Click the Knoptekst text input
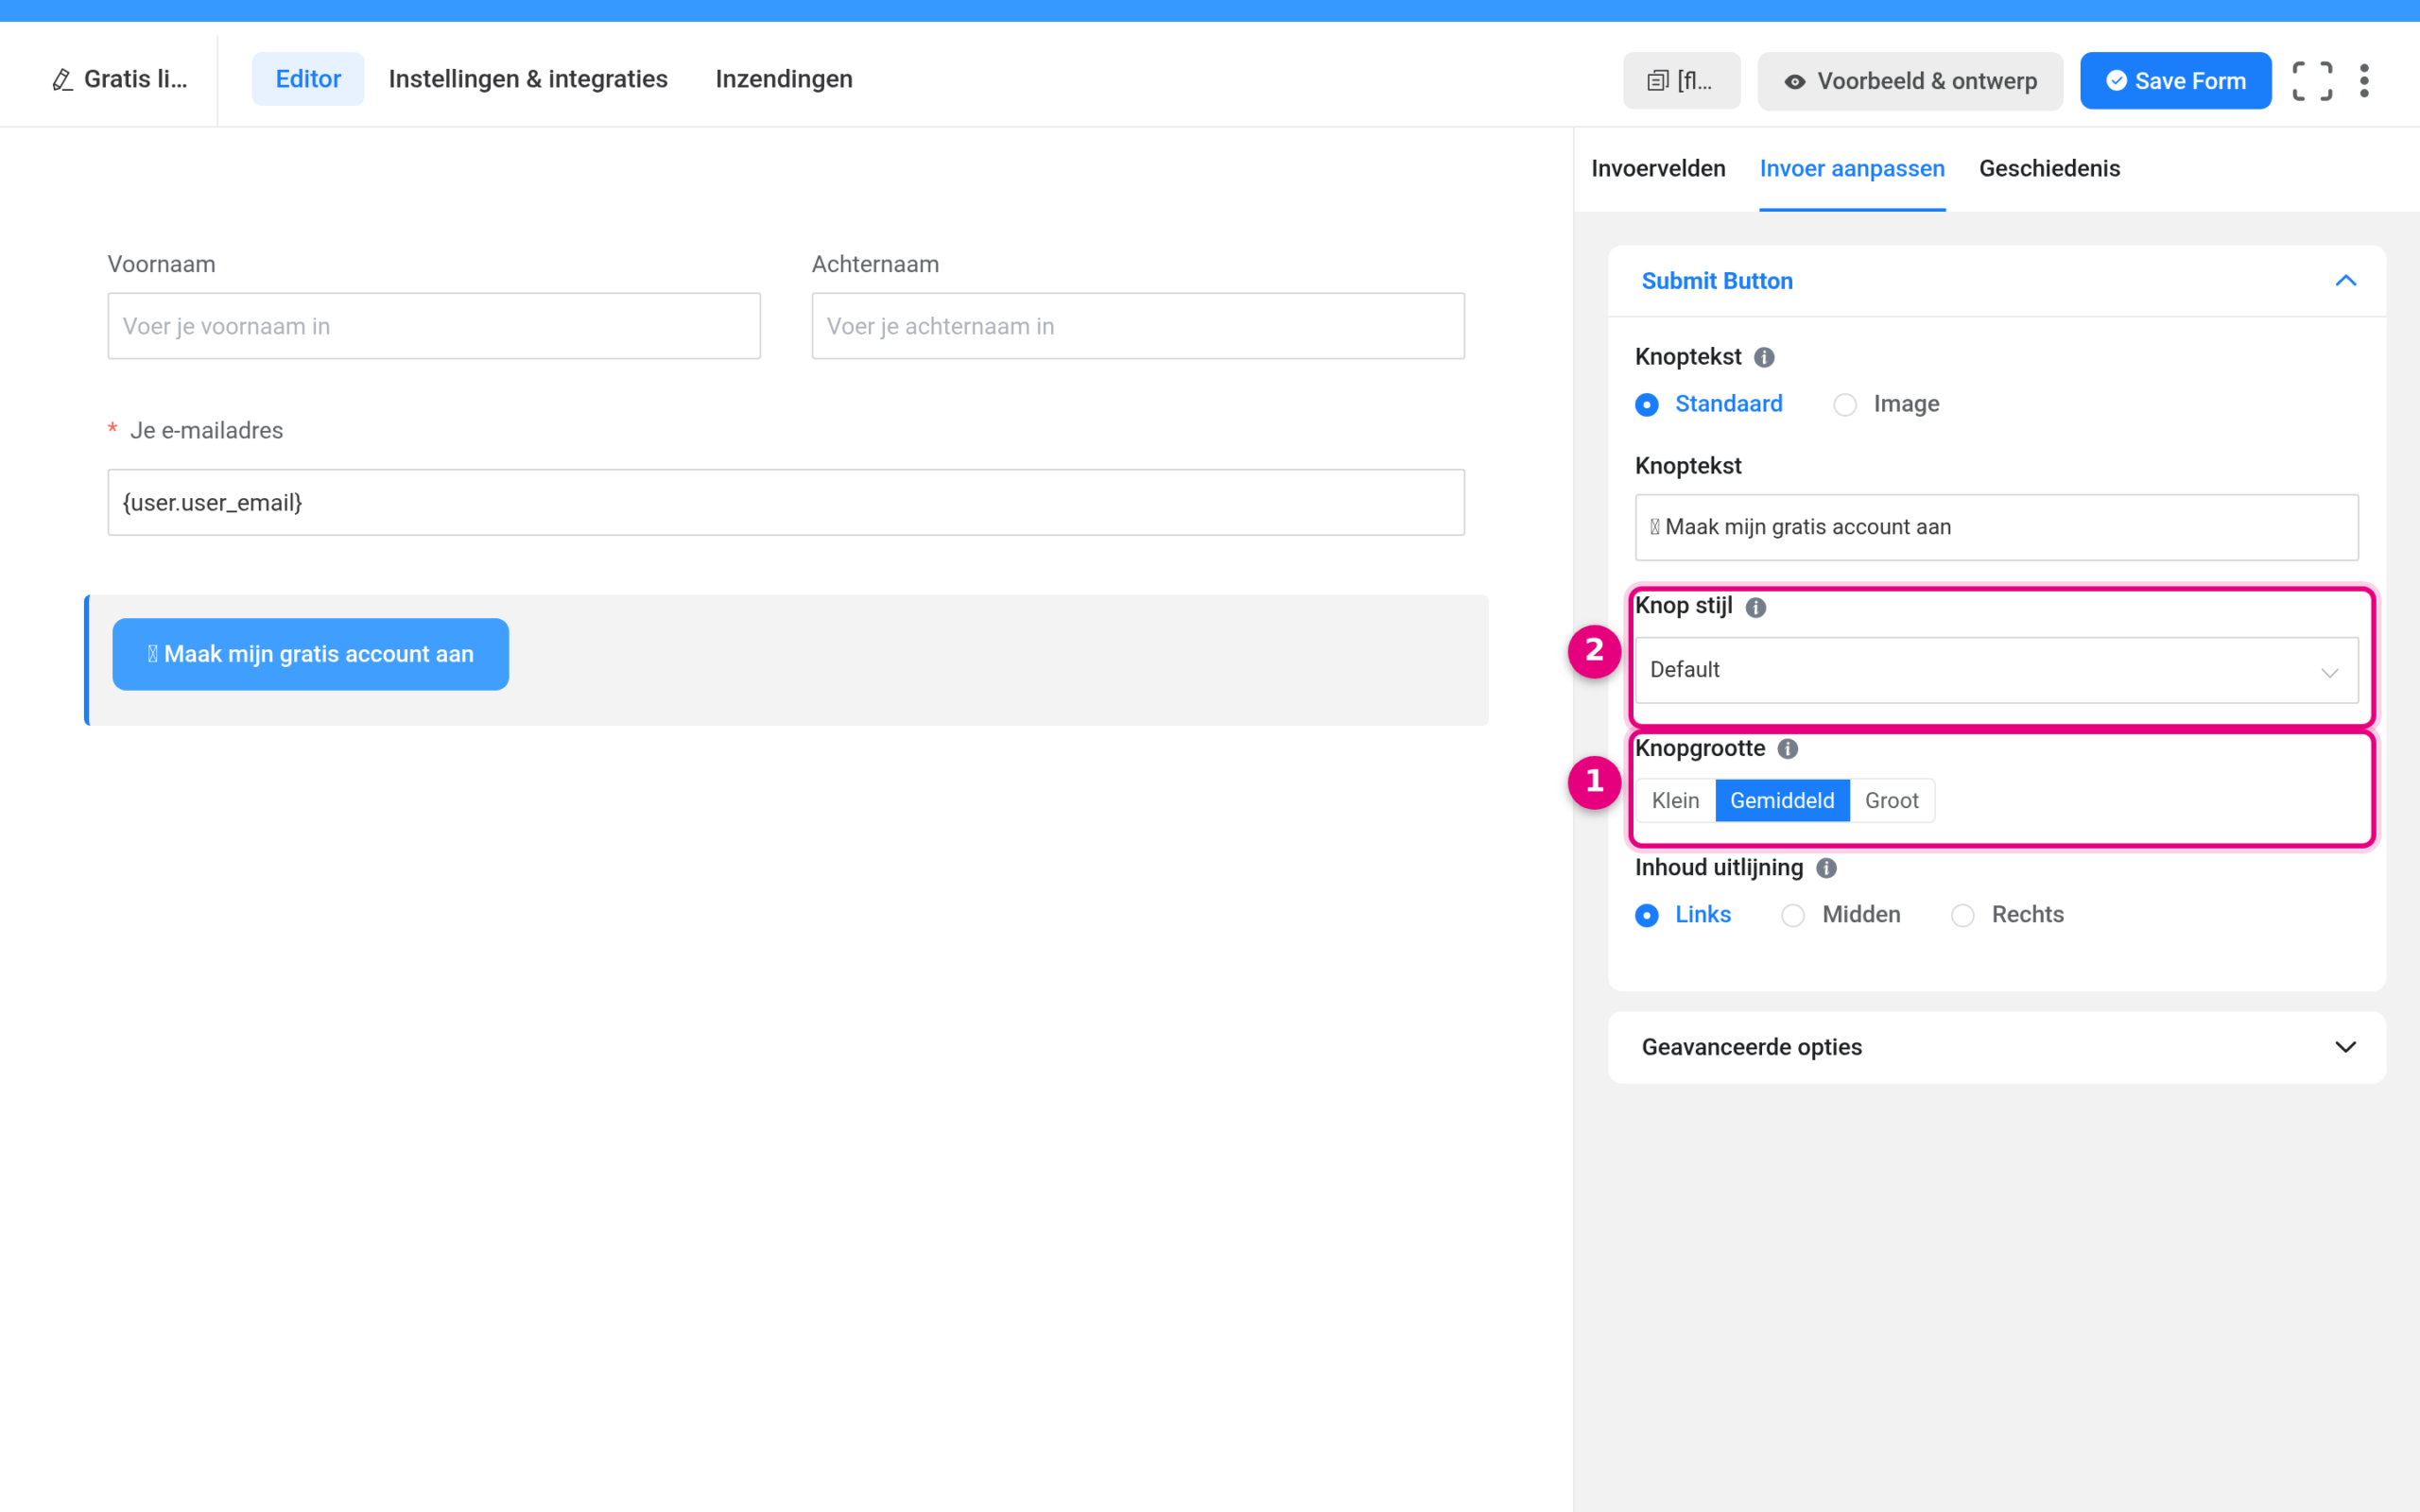This screenshot has width=2420, height=1512. coord(1996,527)
